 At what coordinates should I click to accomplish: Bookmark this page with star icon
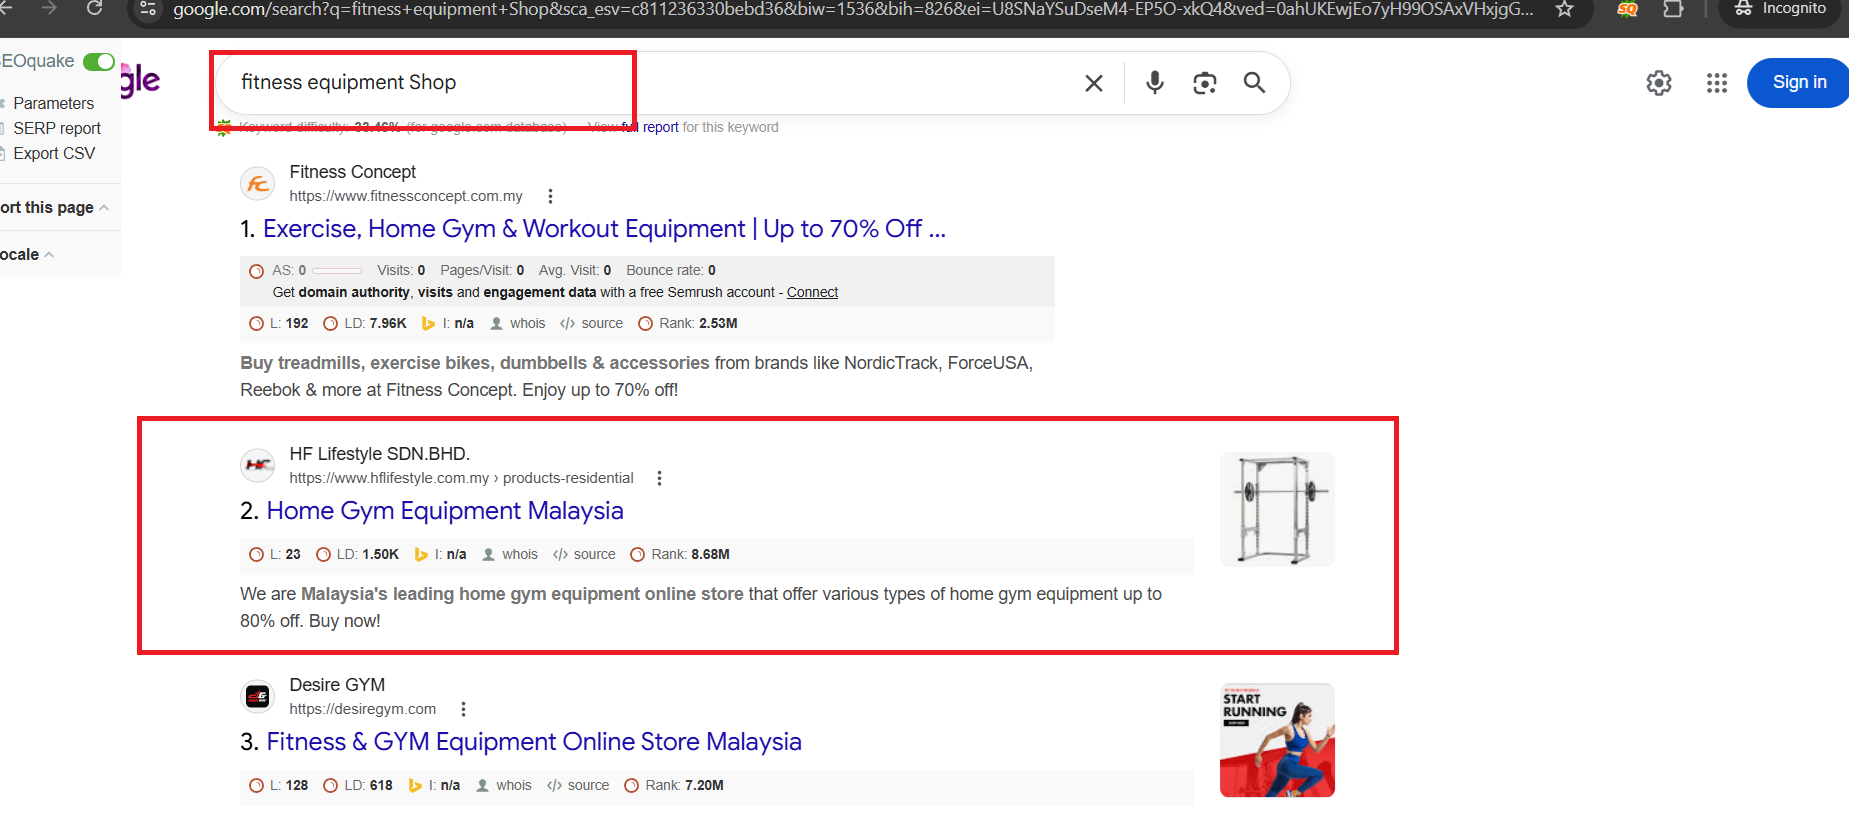[1565, 10]
